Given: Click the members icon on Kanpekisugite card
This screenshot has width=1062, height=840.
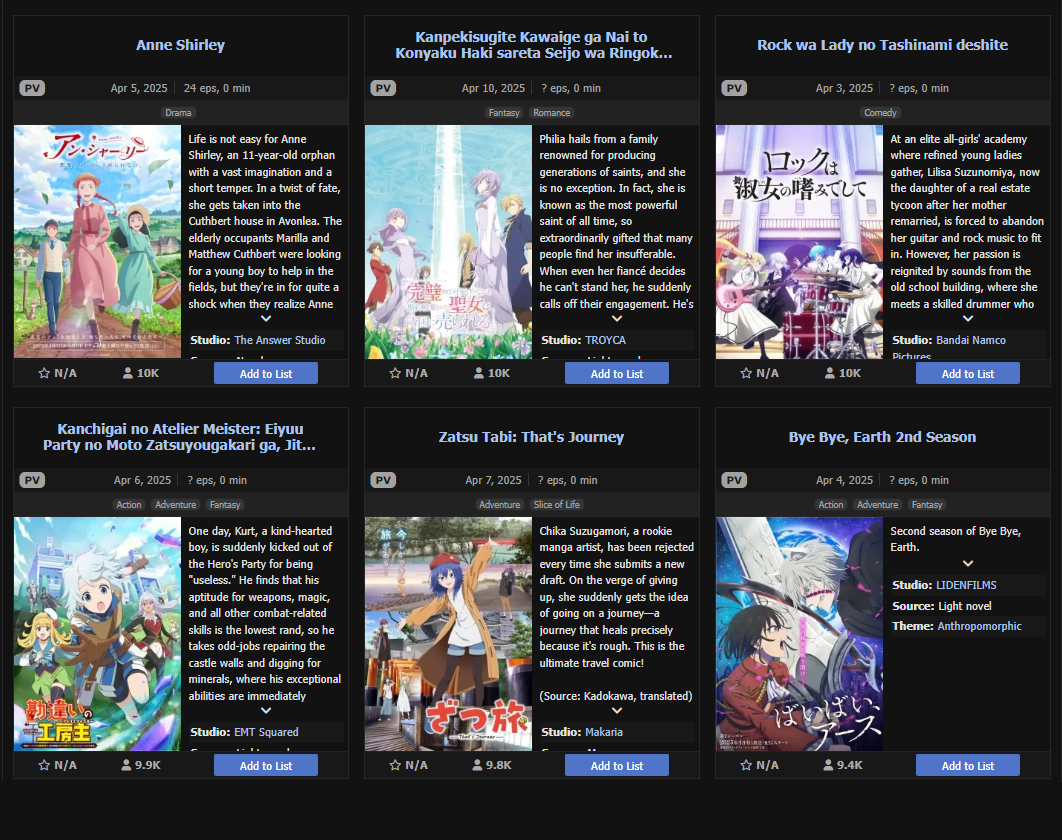Looking at the screenshot, I should tap(479, 373).
